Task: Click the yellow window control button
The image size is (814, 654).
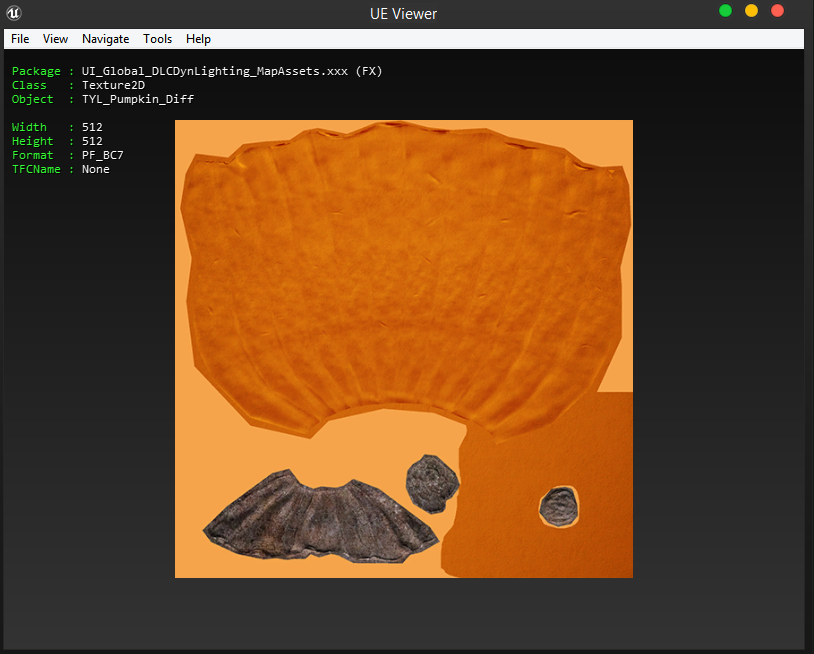Action: pyautogui.click(x=751, y=11)
